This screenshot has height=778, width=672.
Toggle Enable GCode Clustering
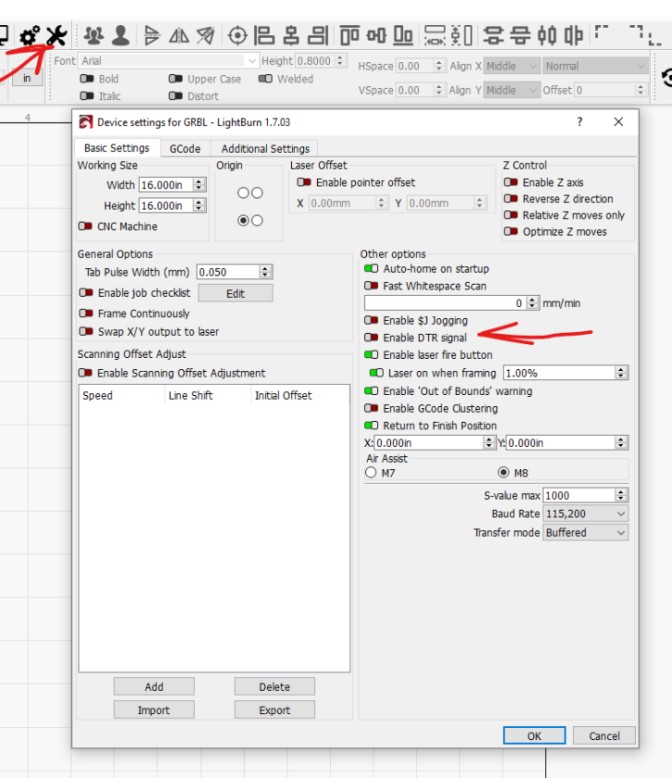[371, 408]
